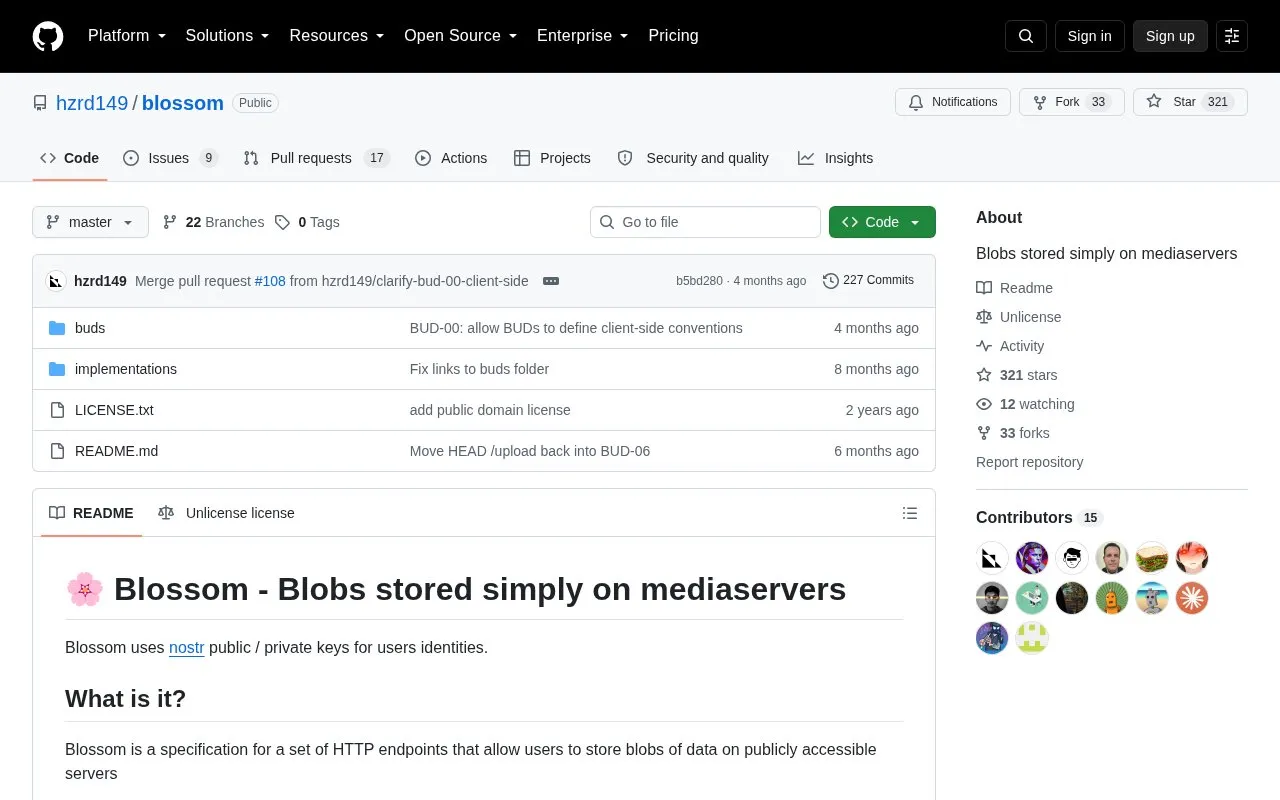Image resolution: width=1280 pixels, height=800 pixels.
Task: Open the Report repository link
Action: click(1029, 462)
